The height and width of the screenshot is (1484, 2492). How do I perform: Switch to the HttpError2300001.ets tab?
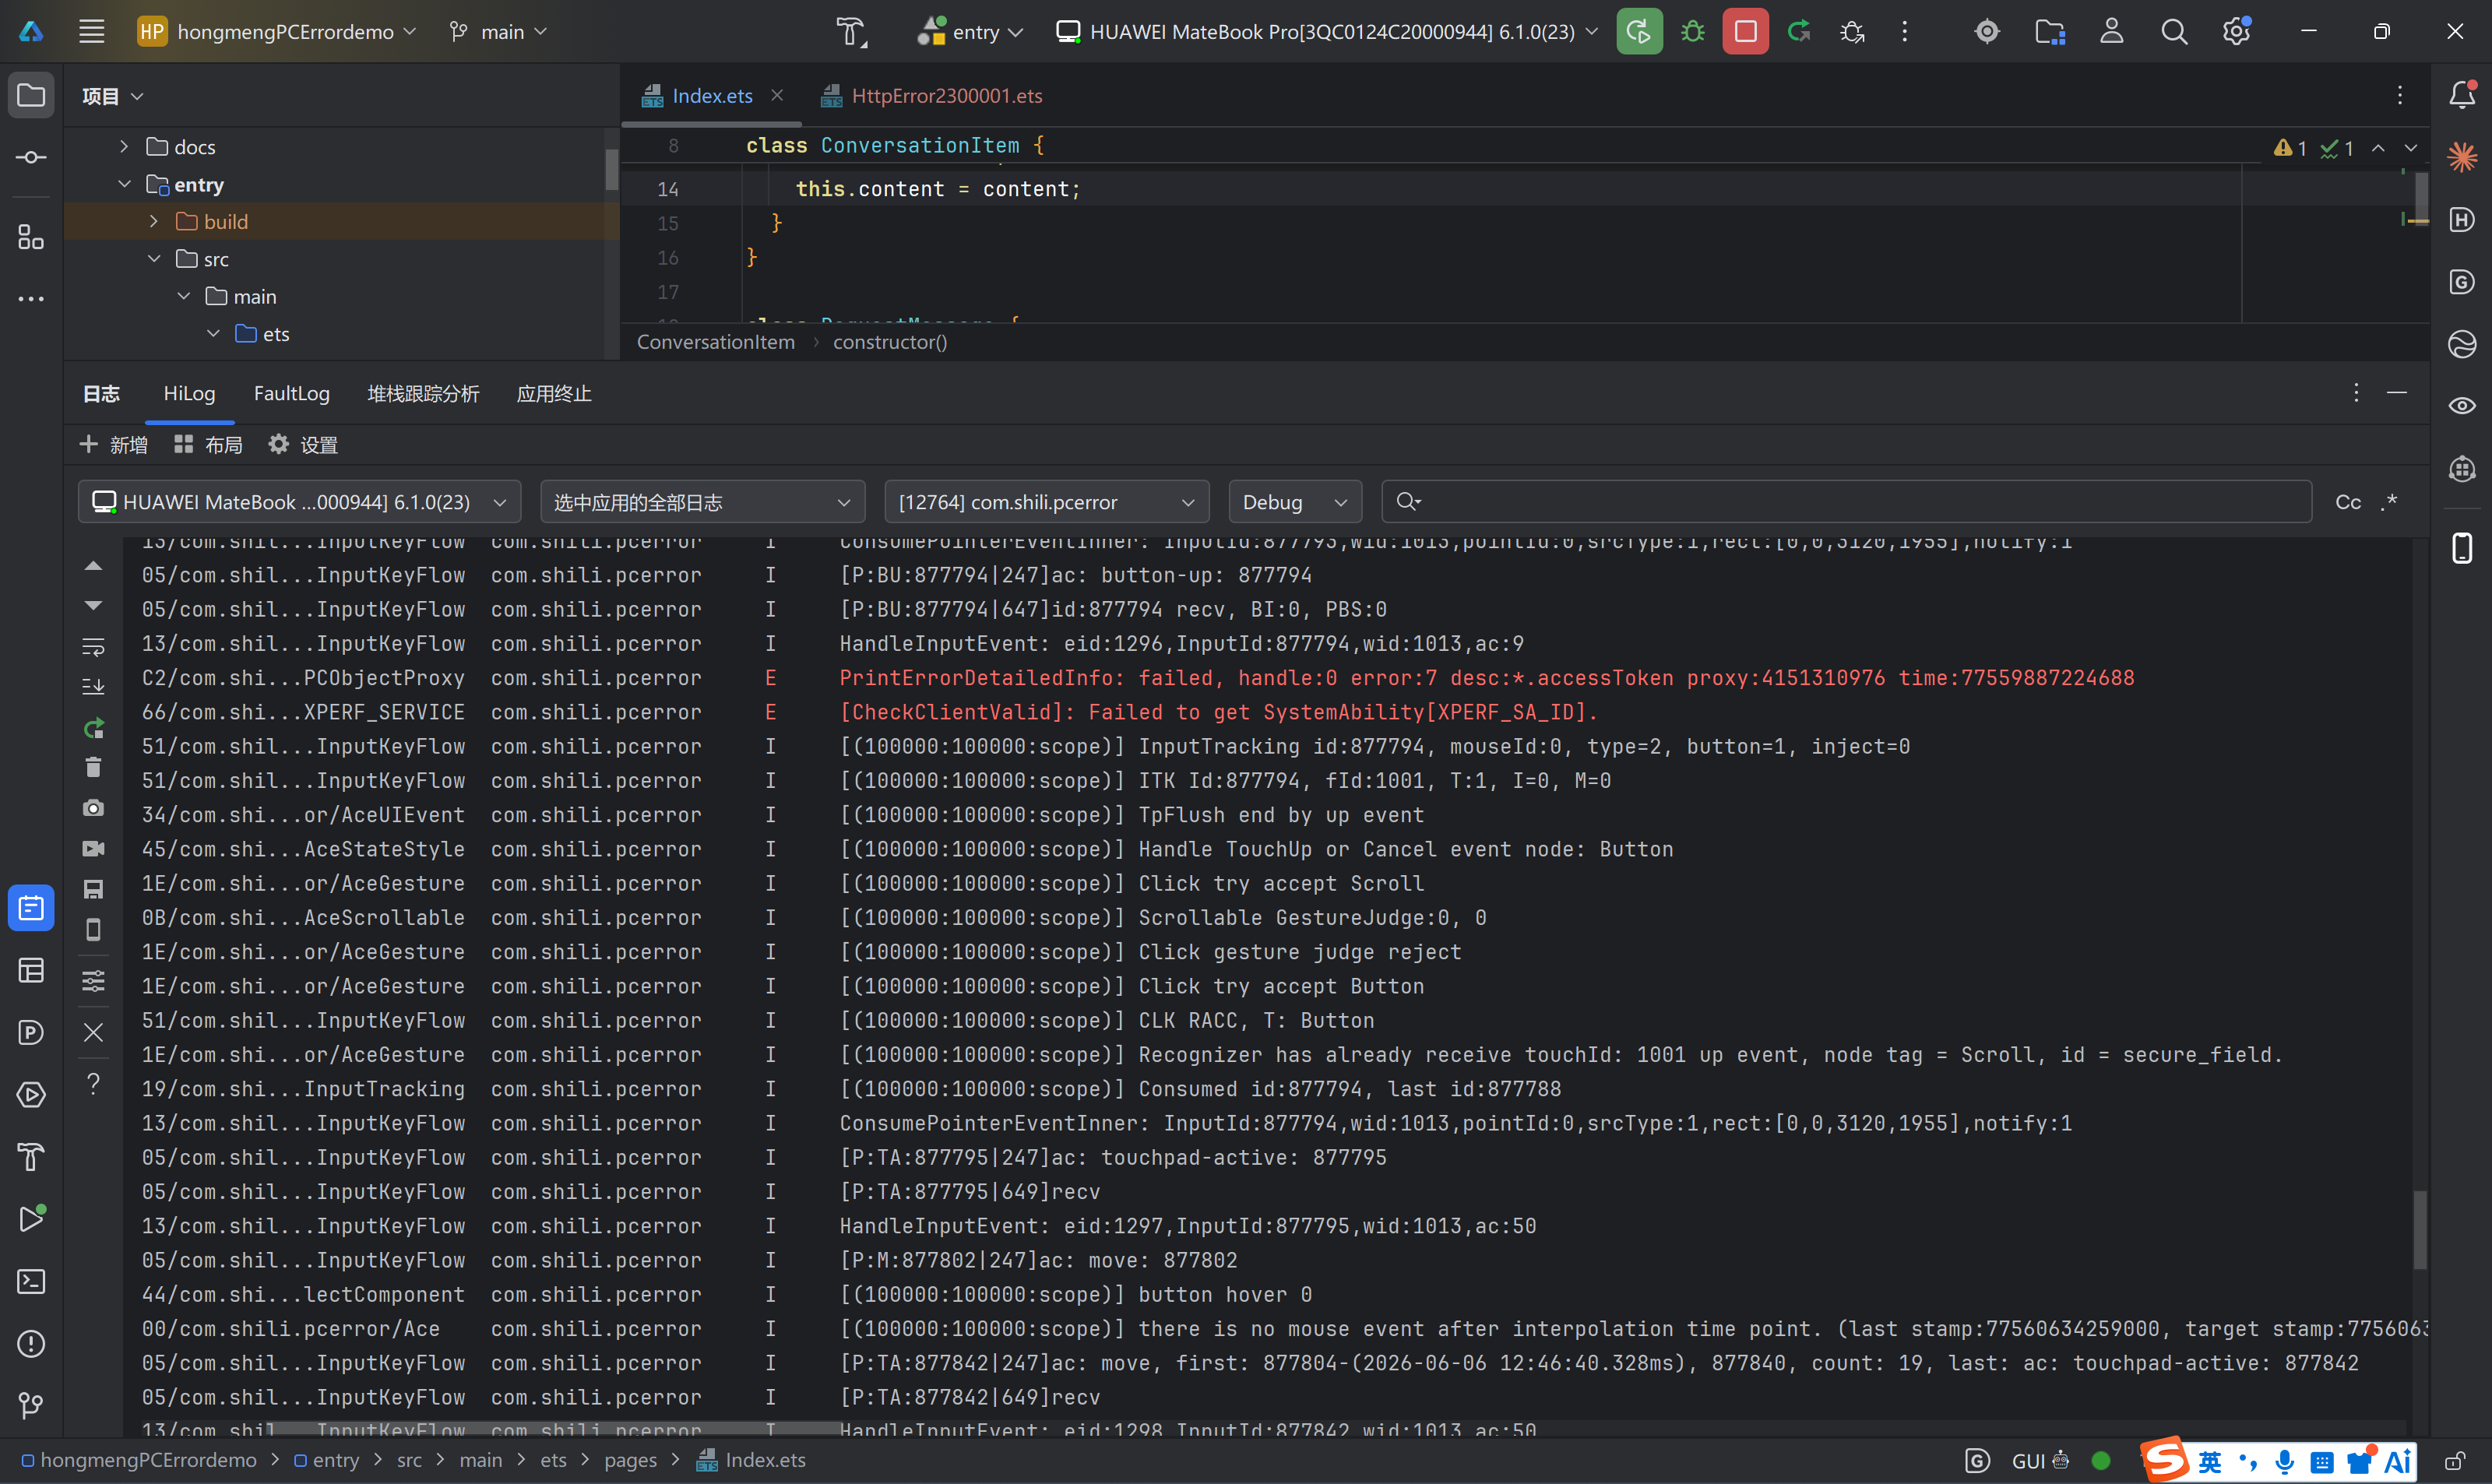point(932,96)
